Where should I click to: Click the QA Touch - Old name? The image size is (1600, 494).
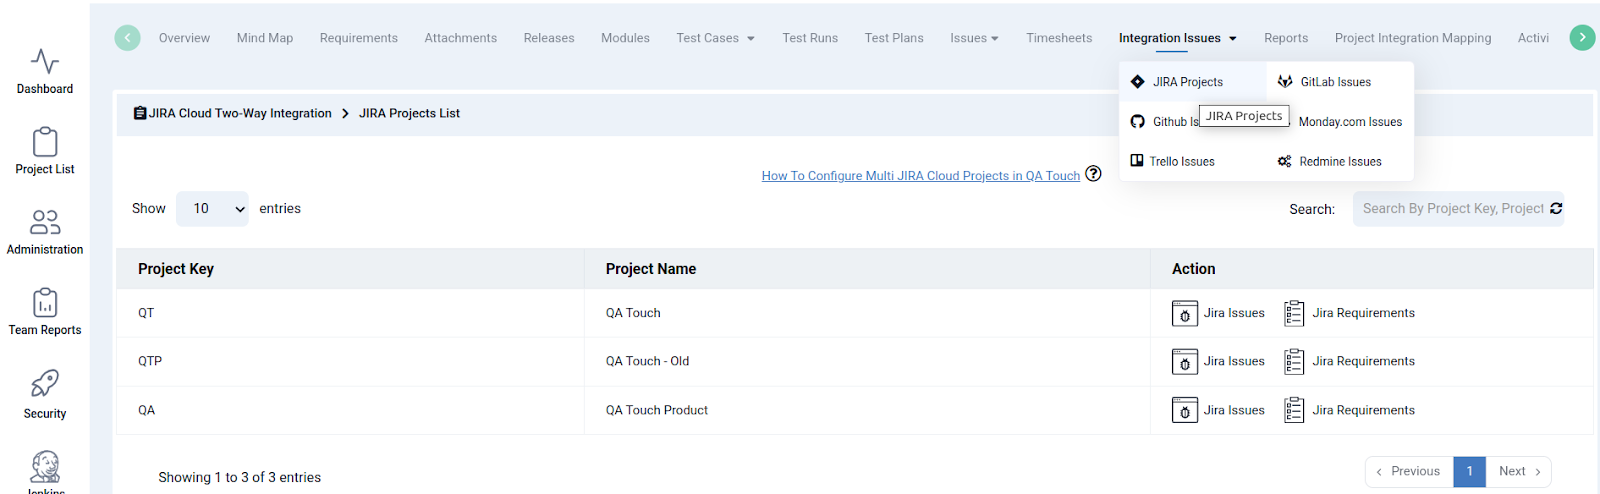pyautogui.click(x=647, y=361)
